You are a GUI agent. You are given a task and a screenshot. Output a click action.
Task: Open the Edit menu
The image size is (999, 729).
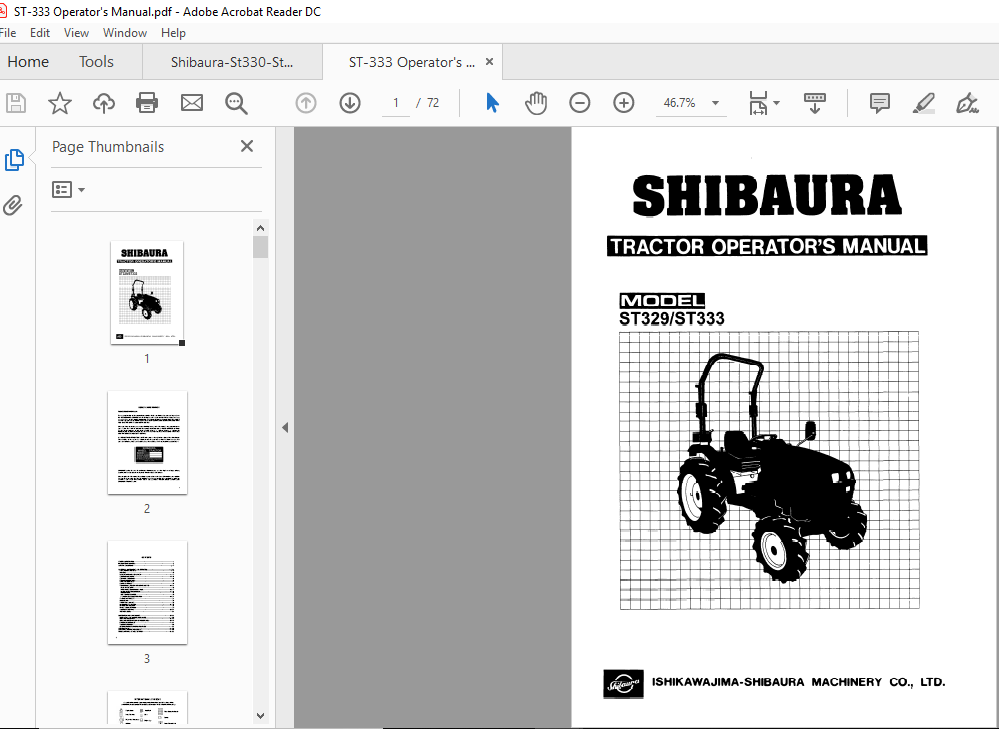coord(40,32)
